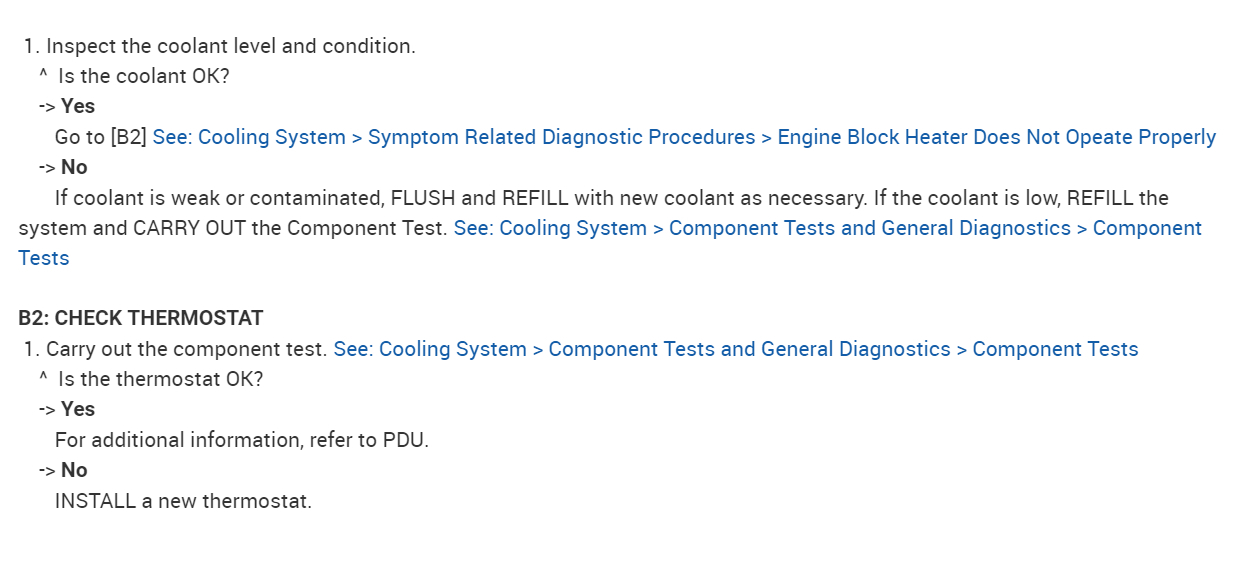Click the arrow before Yes under thermostat question
This screenshot has height=579, width=1241.
47,409
